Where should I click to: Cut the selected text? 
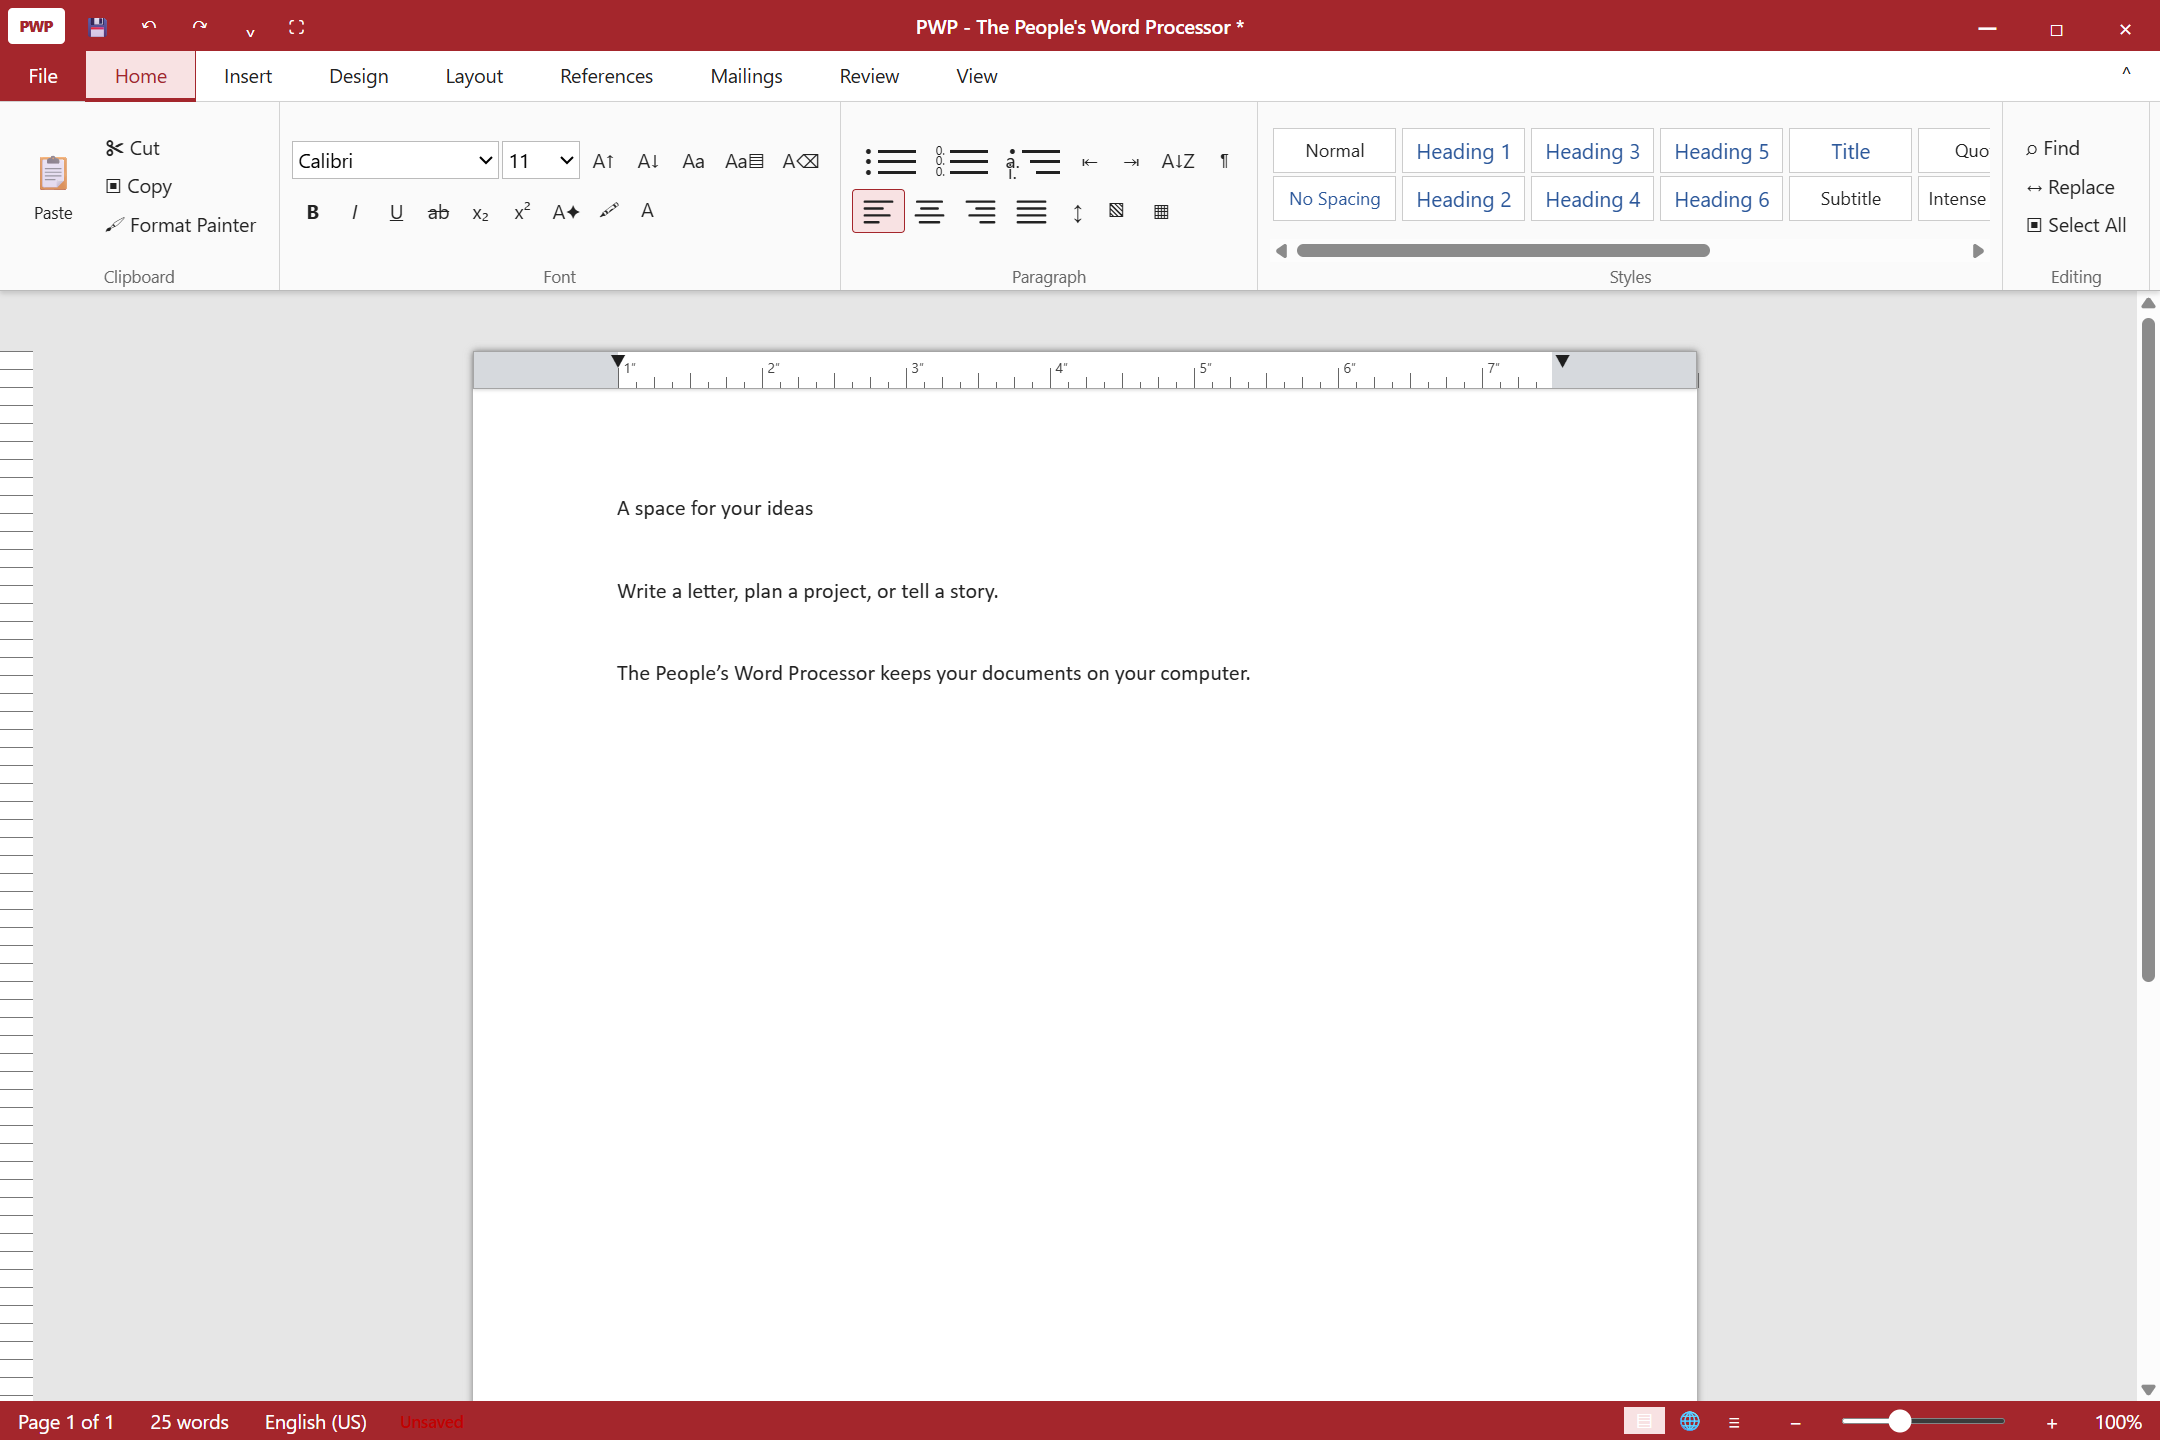(133, 148)
